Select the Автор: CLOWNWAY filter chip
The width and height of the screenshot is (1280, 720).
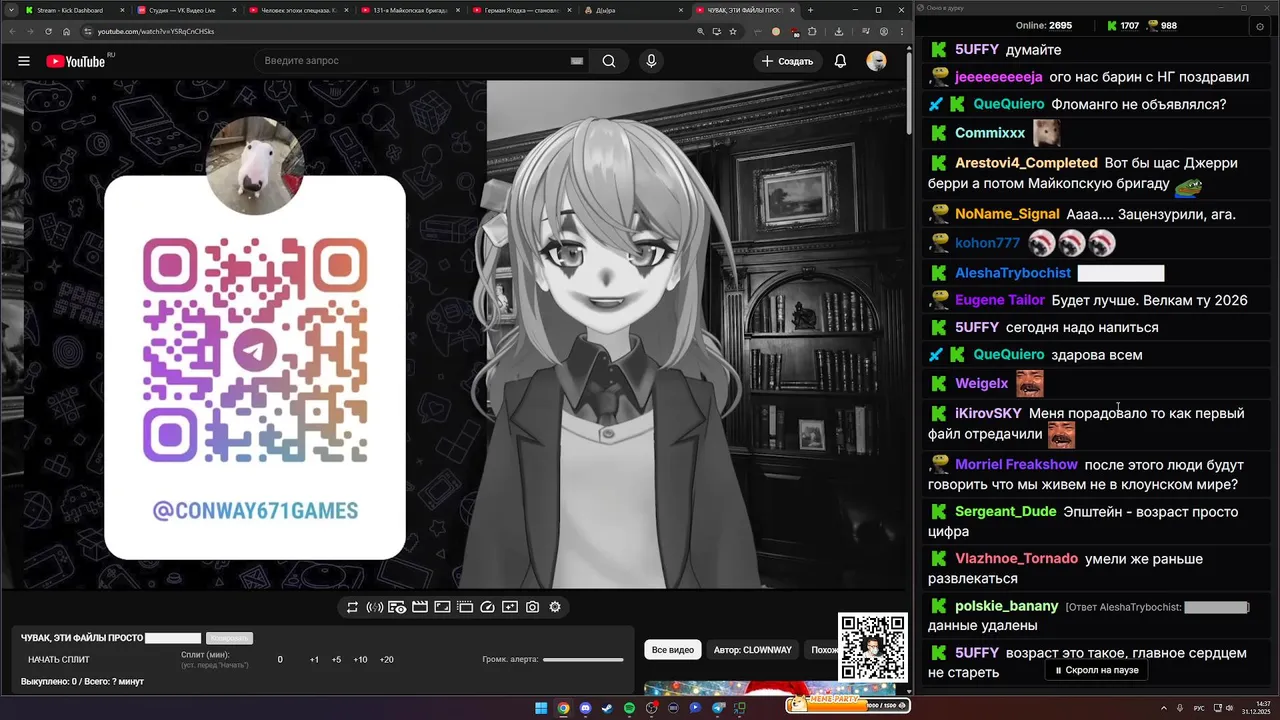click(x=752, y=650)
